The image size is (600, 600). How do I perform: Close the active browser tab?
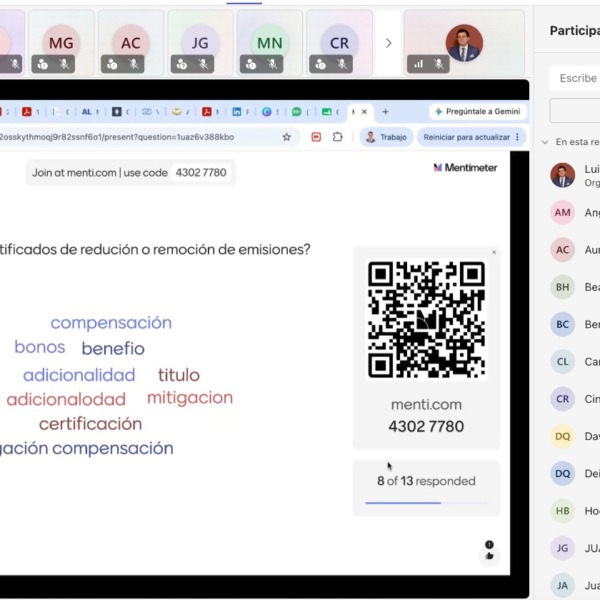[364, 112]
